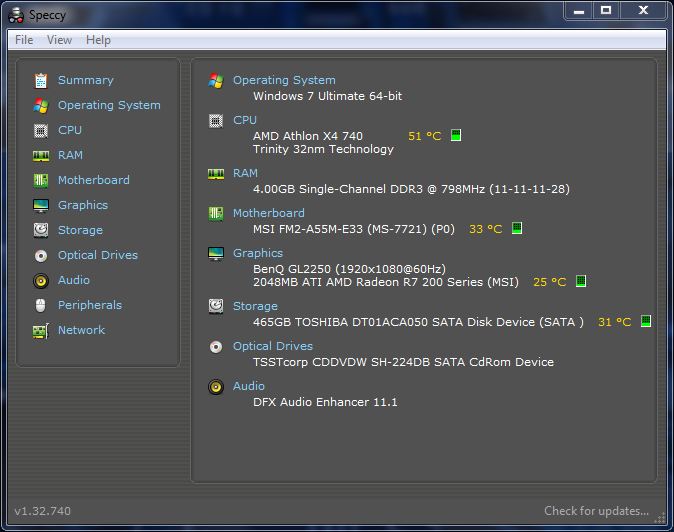
Task: Click the storage temperature 31 °C value
Action: (615, 322)
